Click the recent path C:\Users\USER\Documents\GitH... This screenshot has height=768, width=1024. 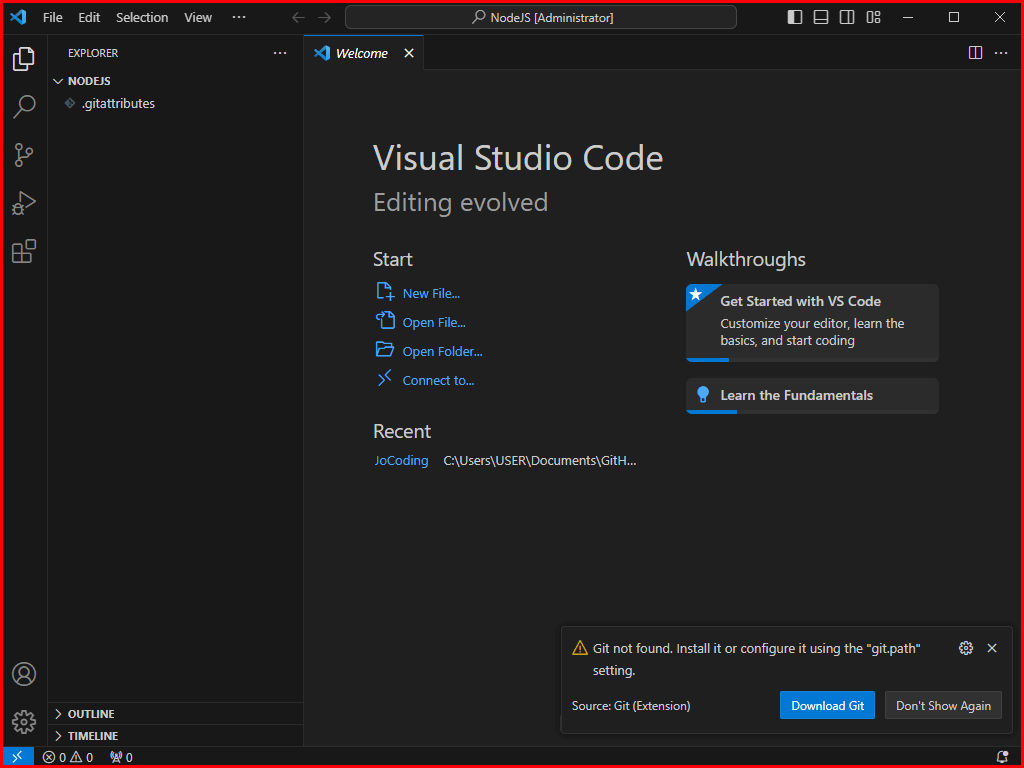coord(539,460)
